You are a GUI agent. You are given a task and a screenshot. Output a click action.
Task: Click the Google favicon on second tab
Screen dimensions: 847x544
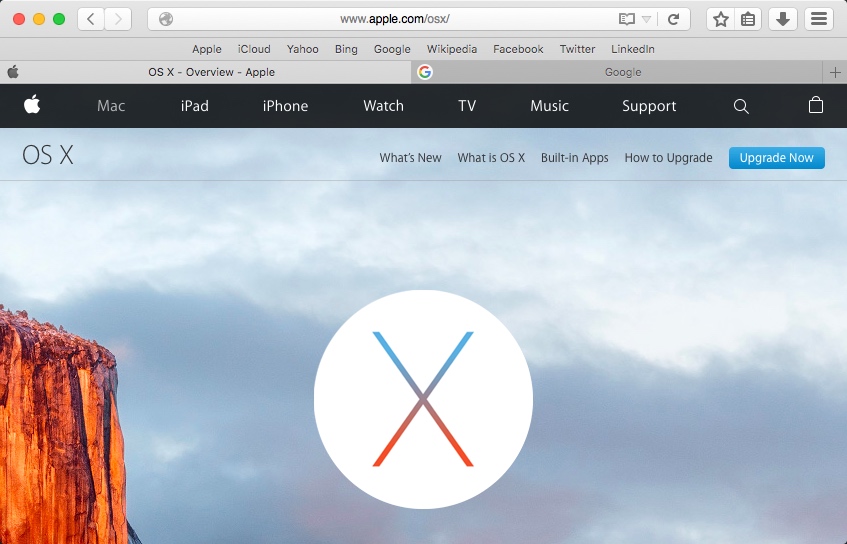tap(425, 72)
